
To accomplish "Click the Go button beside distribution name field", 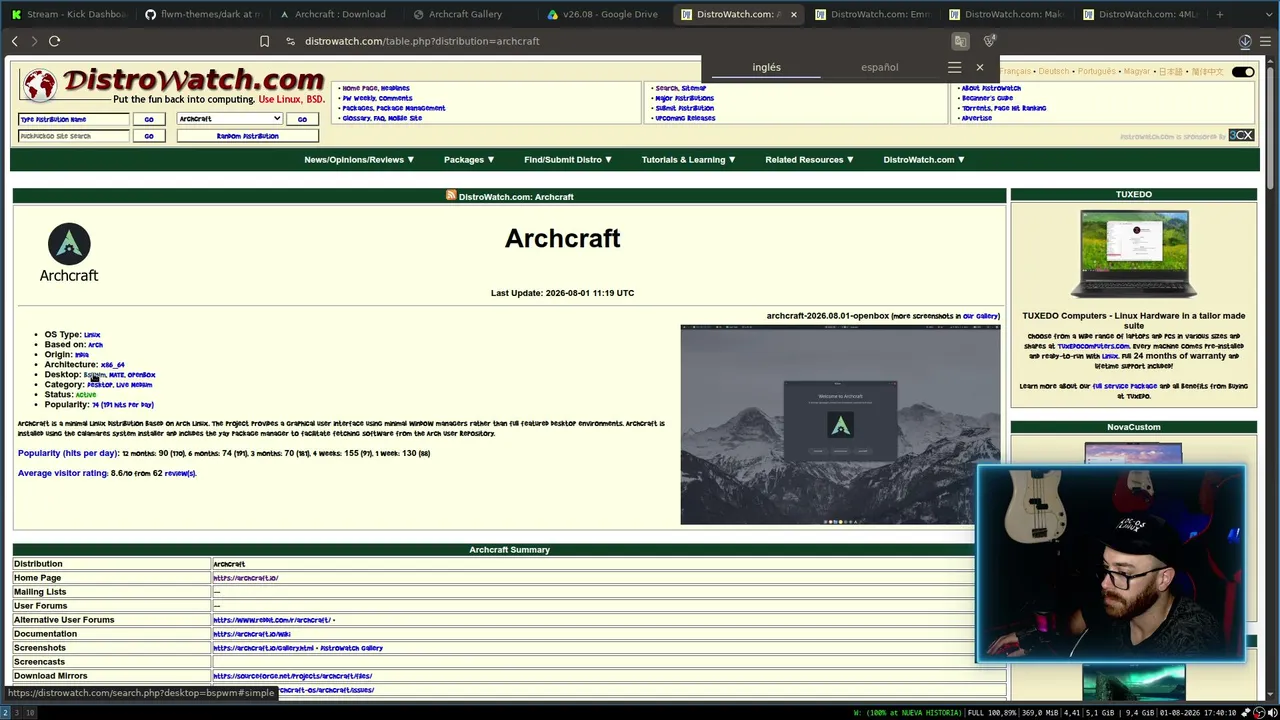I will (149, 119).
